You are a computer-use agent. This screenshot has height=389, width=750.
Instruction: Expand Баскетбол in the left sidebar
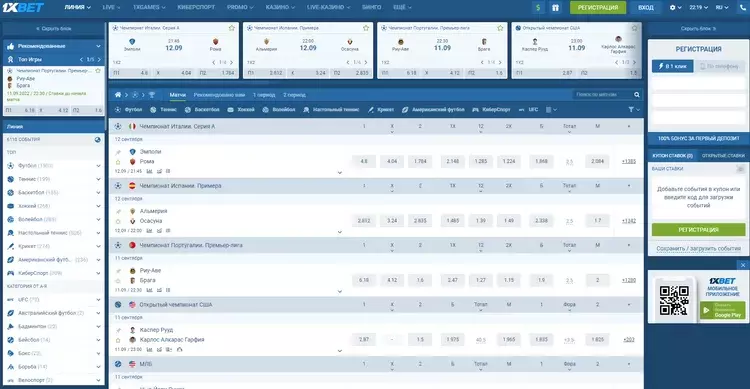98,192
